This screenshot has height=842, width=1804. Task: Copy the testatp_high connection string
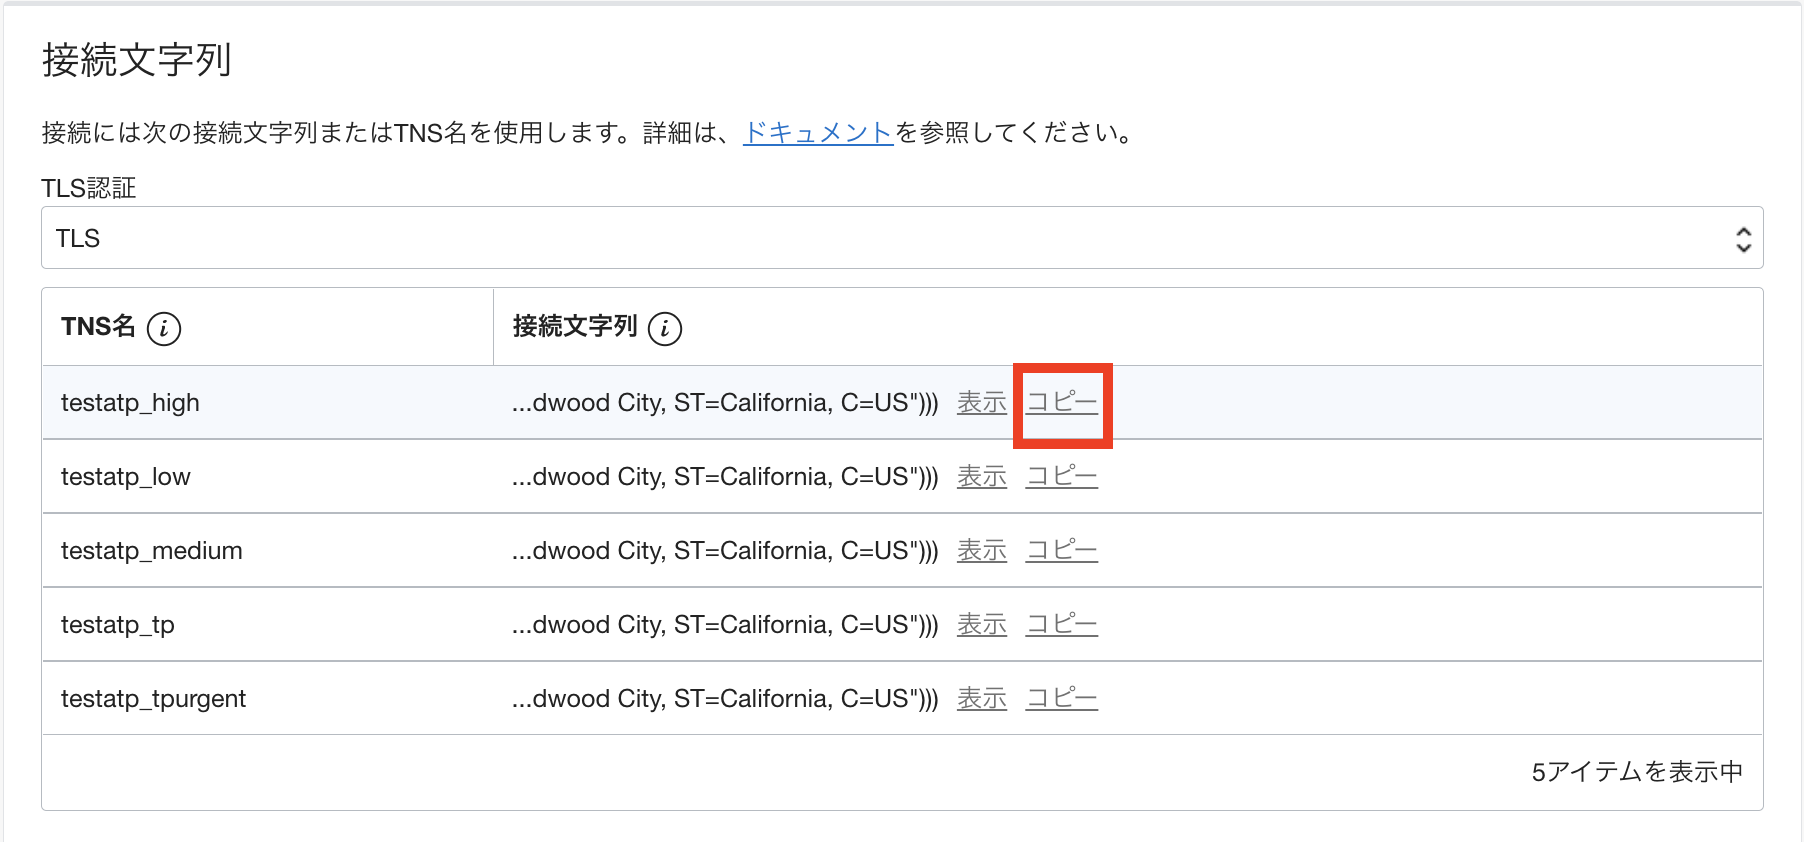tap(1062, 402)
